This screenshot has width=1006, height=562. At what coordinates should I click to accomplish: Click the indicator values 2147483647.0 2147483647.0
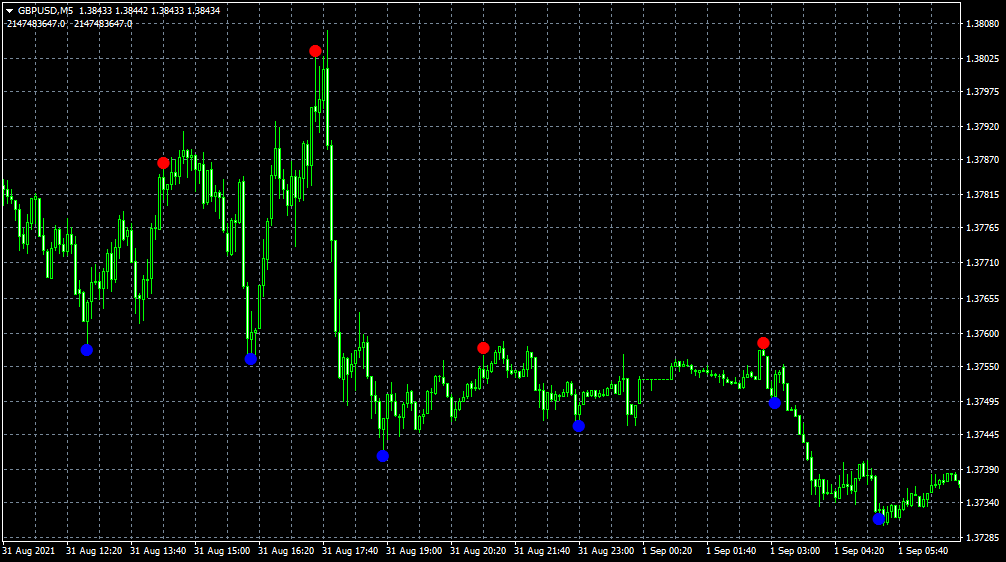69,24
